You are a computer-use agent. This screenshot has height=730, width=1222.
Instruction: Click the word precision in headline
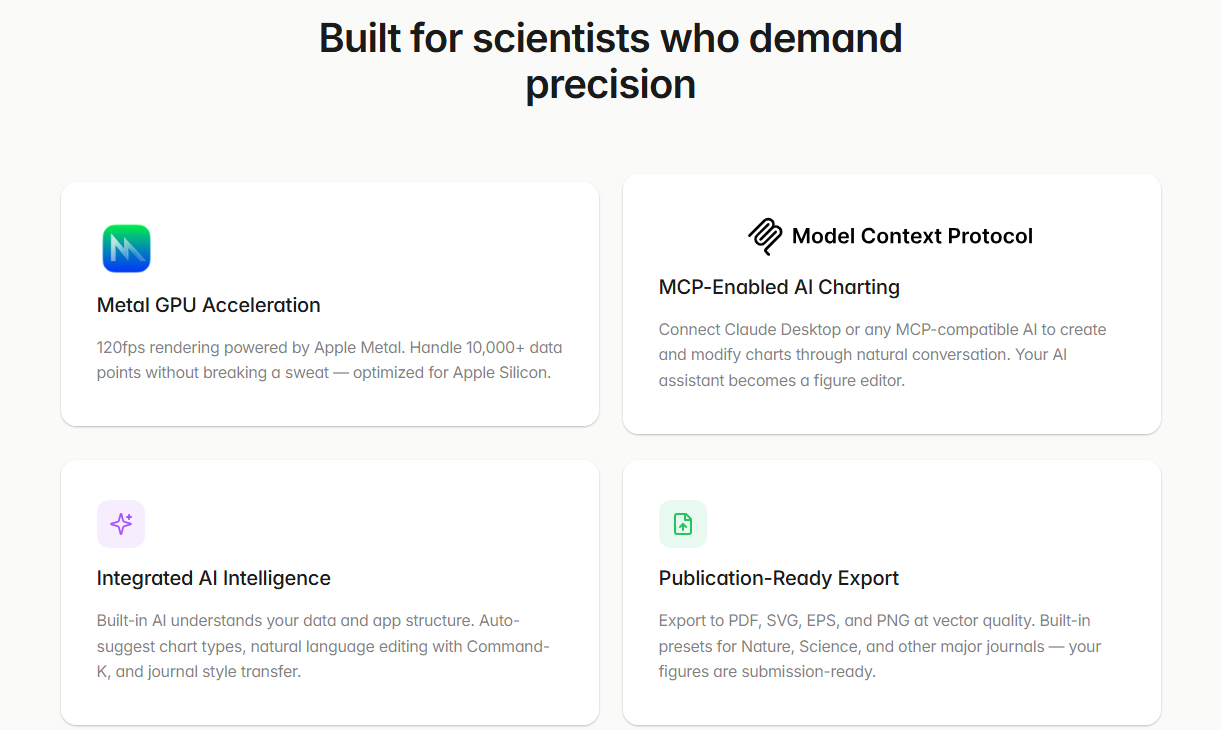pos(610,85)
